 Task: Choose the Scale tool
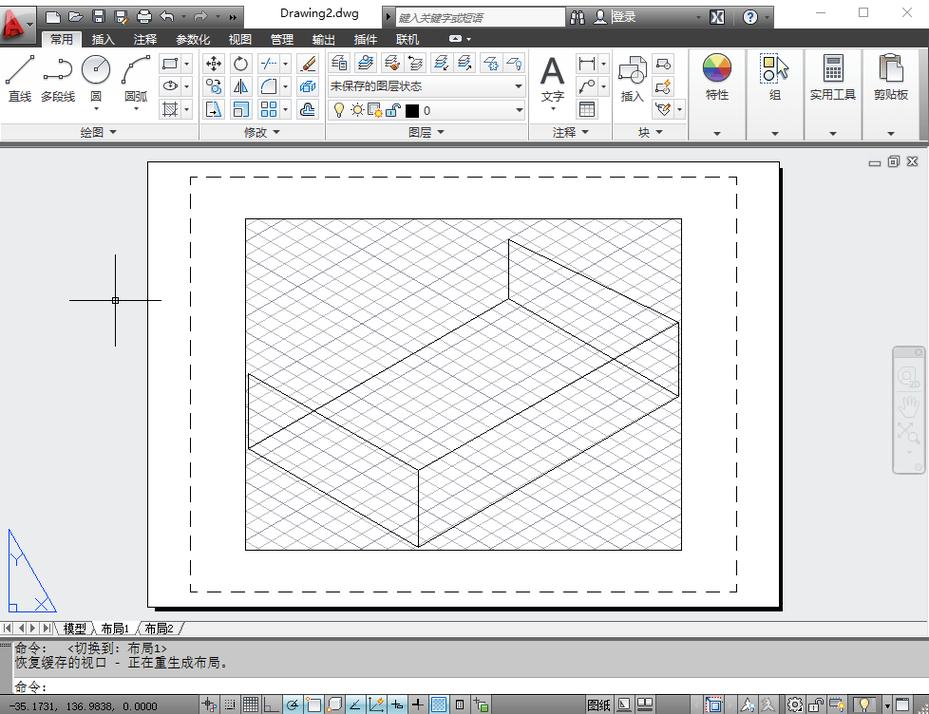tap(241, 109)
